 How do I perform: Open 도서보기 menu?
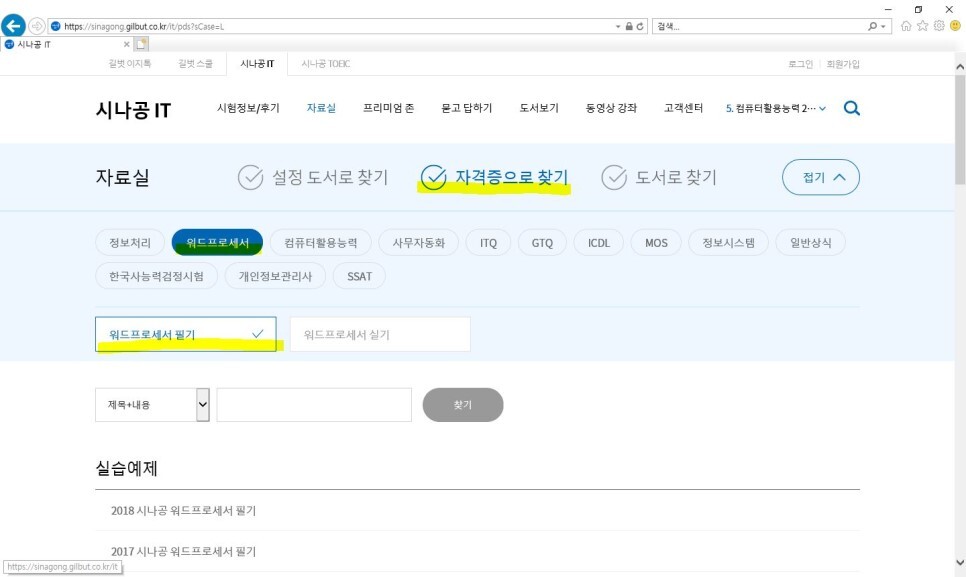tap(539, 108)
